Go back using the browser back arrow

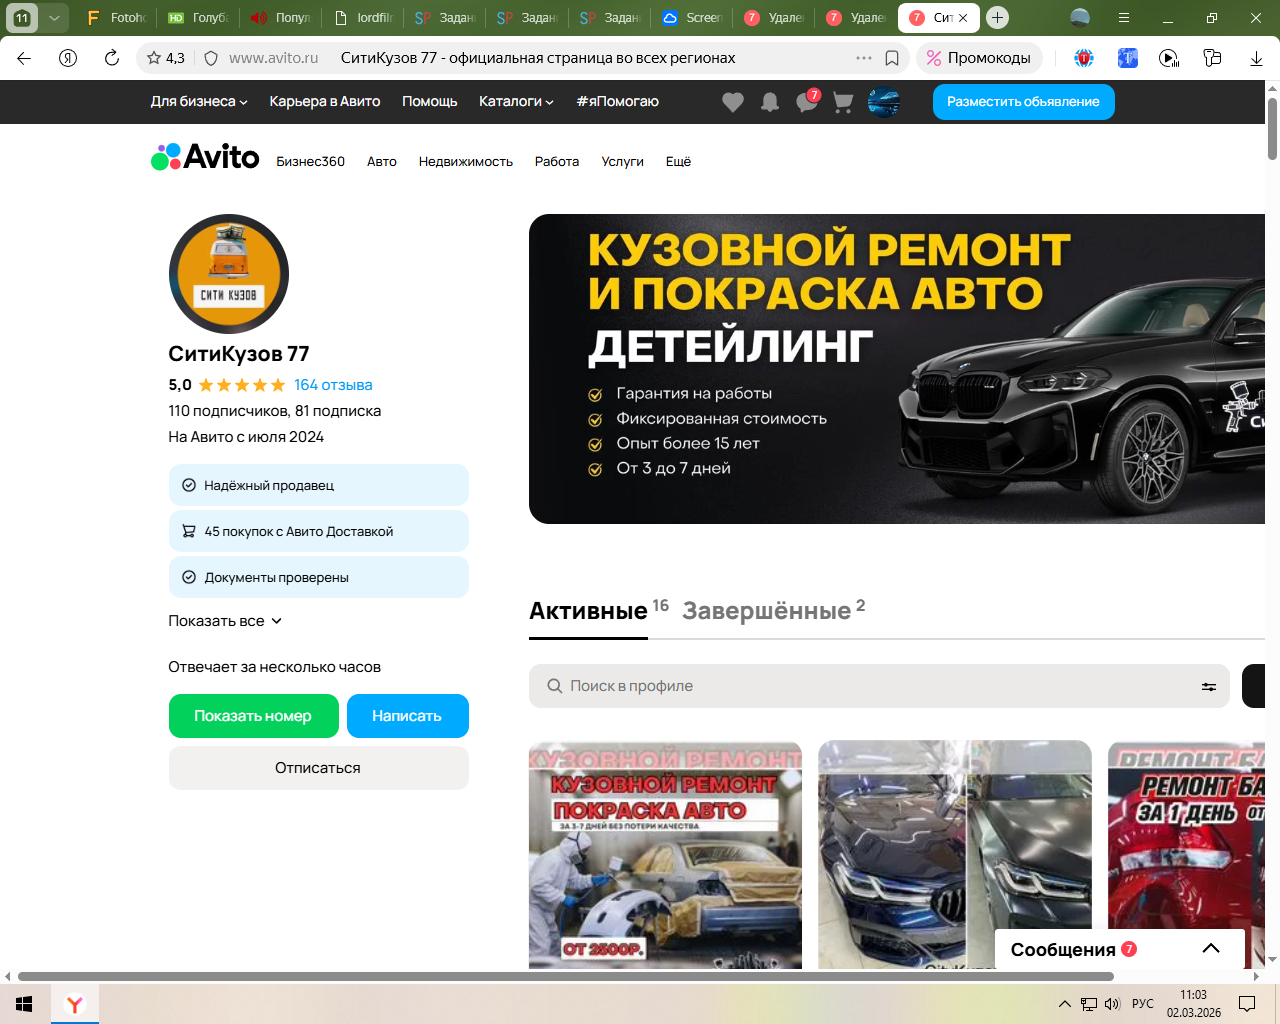point(24,58)
